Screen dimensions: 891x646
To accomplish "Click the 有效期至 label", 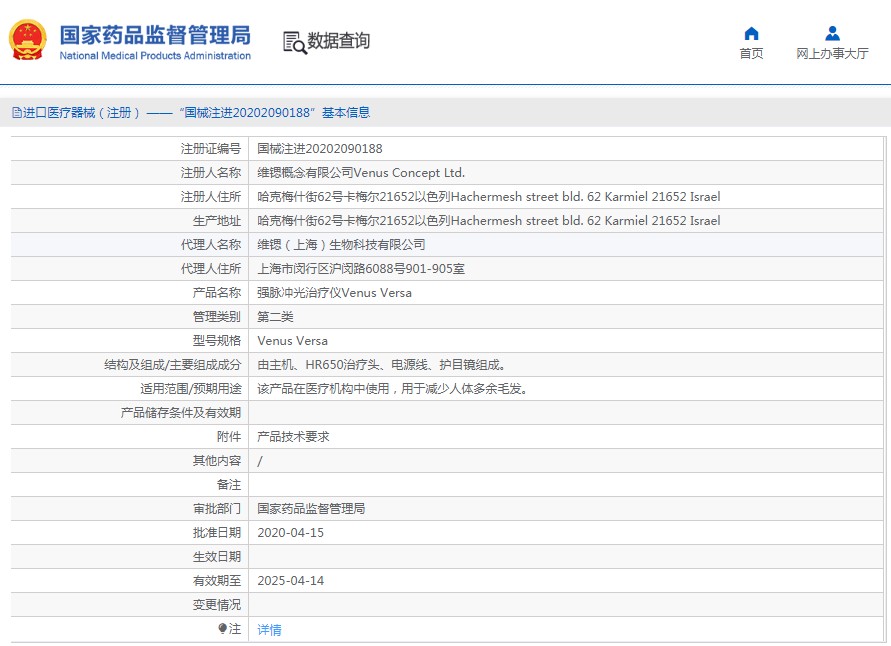I will pos(217,581).
